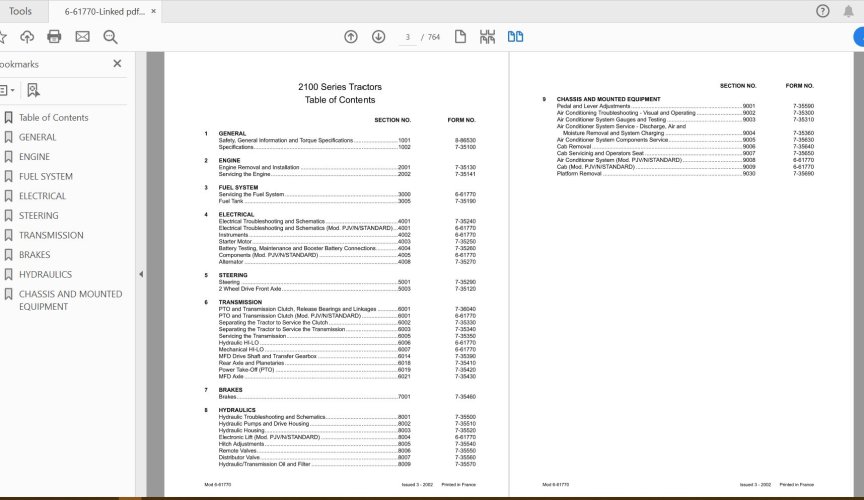Click the bookmark icon beside BRAKES
Viewport: 864px width, 500px height.
point(8,255)
